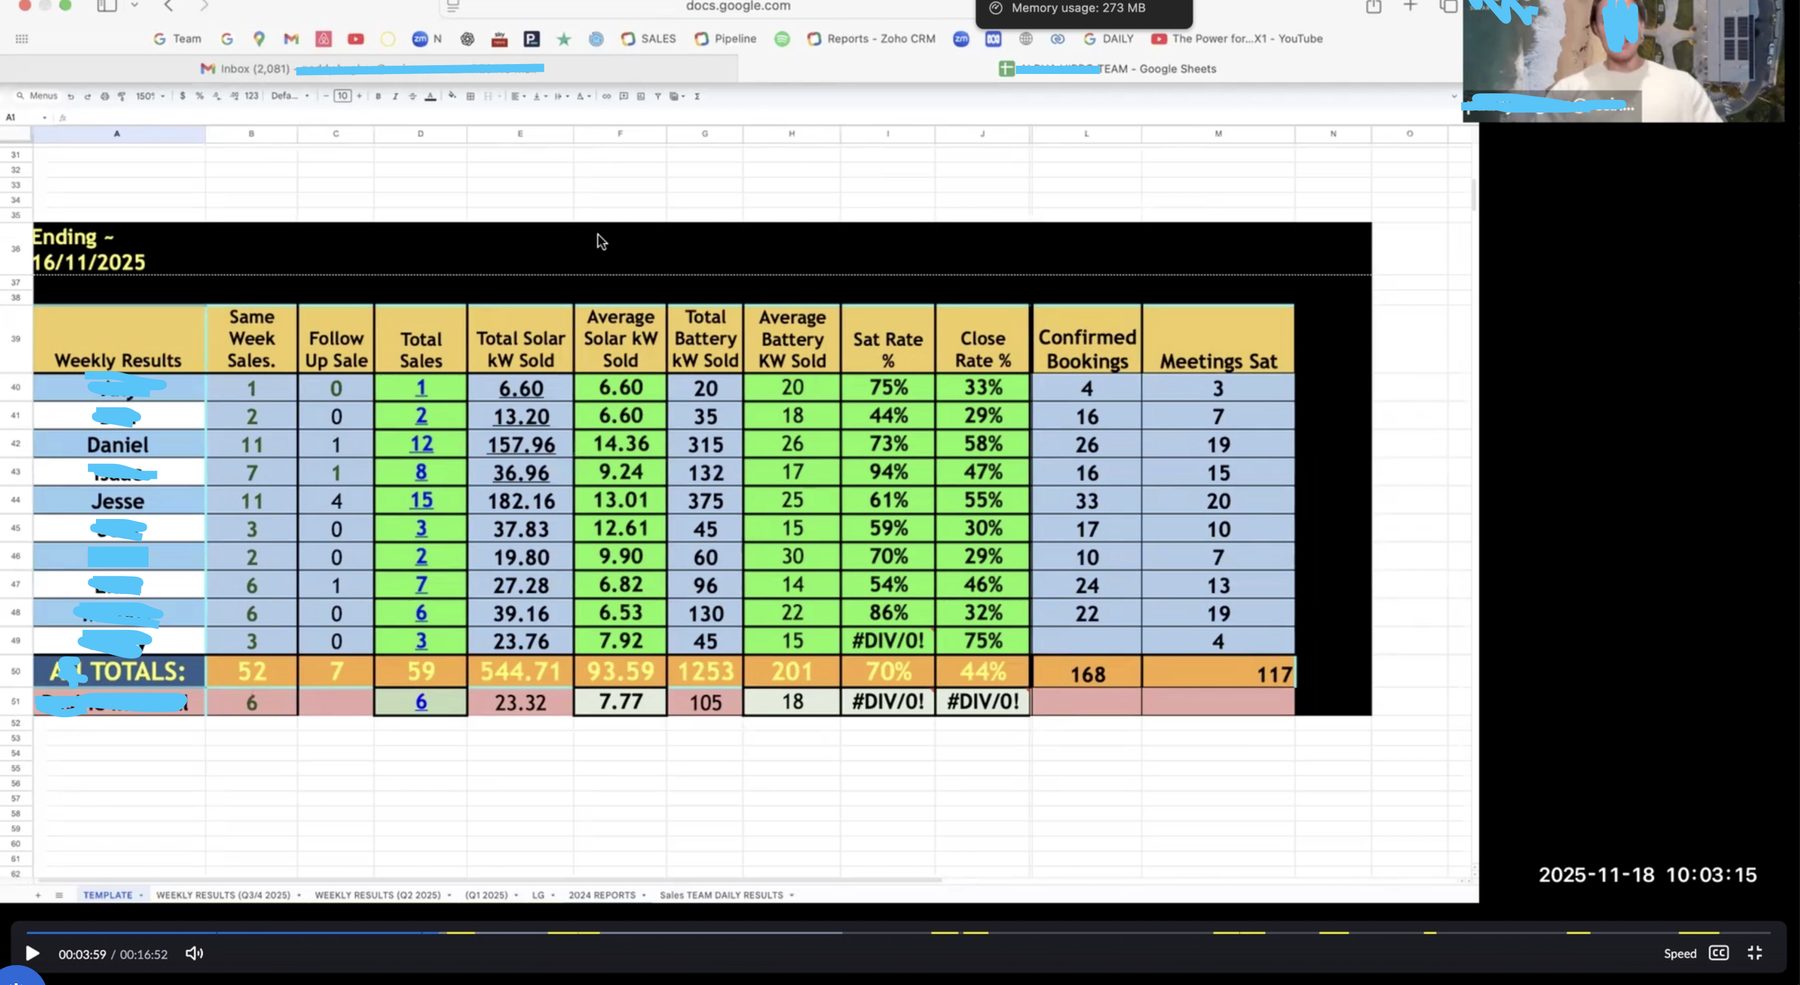Image resolution: width=1800 pixels, height=985 pixels.
Task: Open the Speed playback setting
Action: pyautogui.click(x=1680, y=954)
